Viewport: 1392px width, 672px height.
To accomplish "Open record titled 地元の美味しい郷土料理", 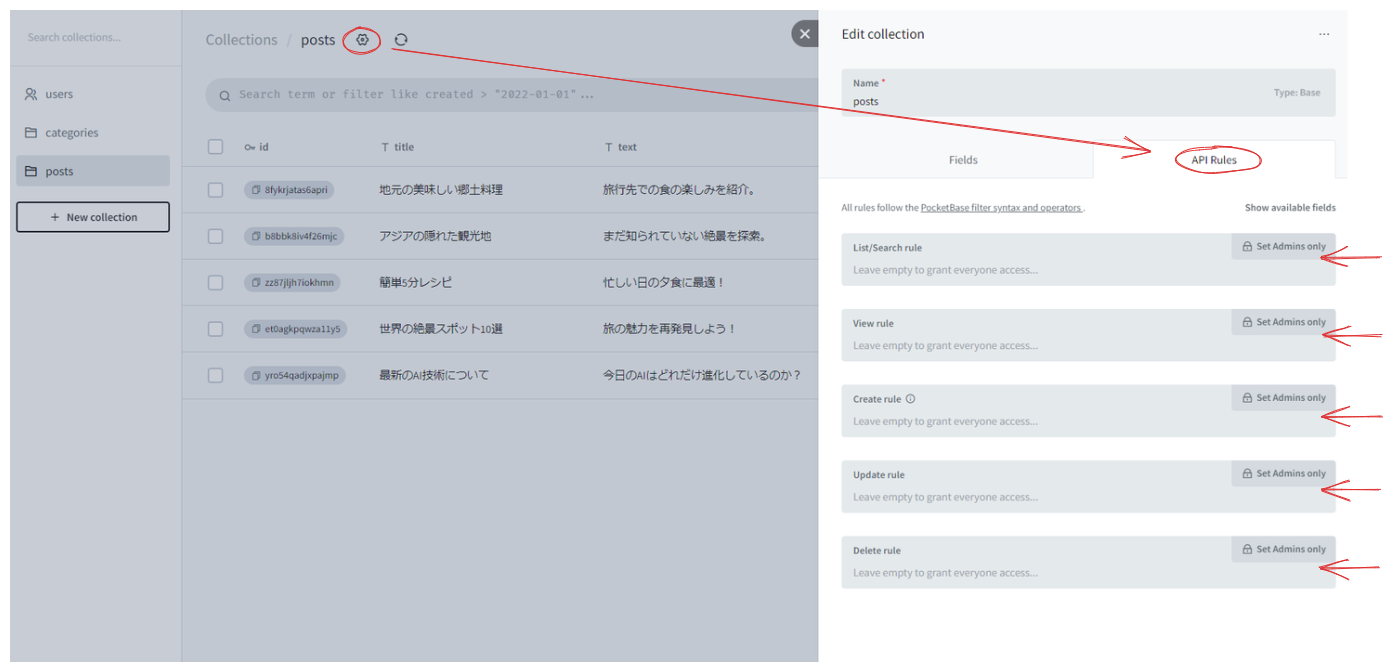I will tap(441, 190).
